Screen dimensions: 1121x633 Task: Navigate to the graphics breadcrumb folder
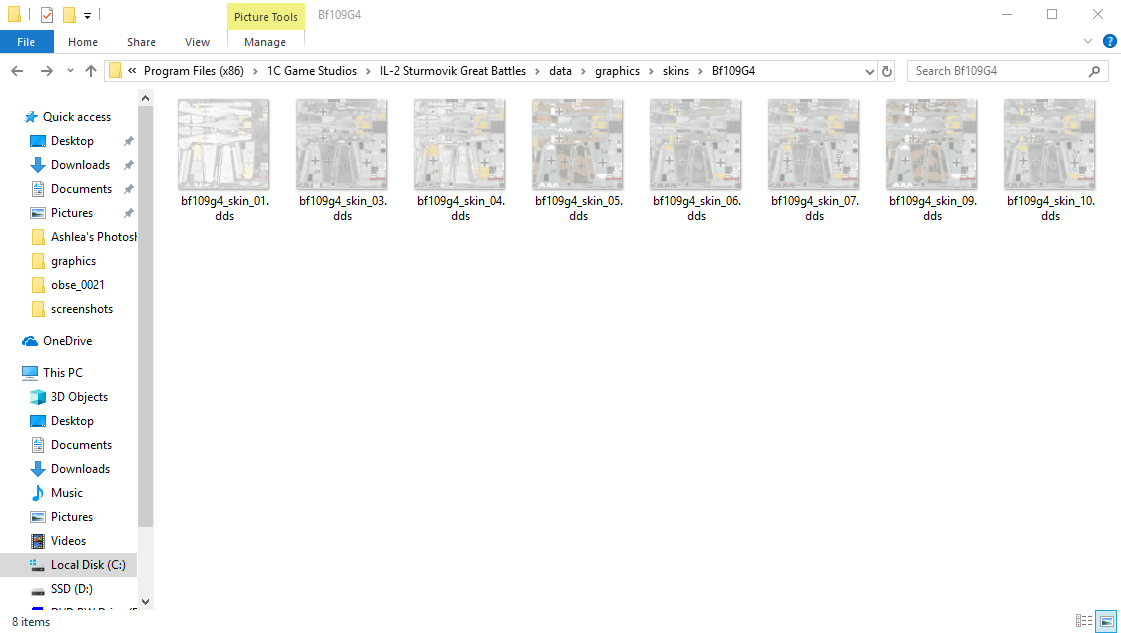(x=618, y=71)
